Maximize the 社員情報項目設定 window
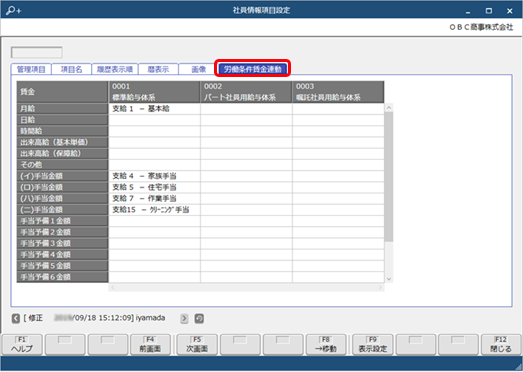The height and width of the screenshot is (372, 523). tap(489, 11)
